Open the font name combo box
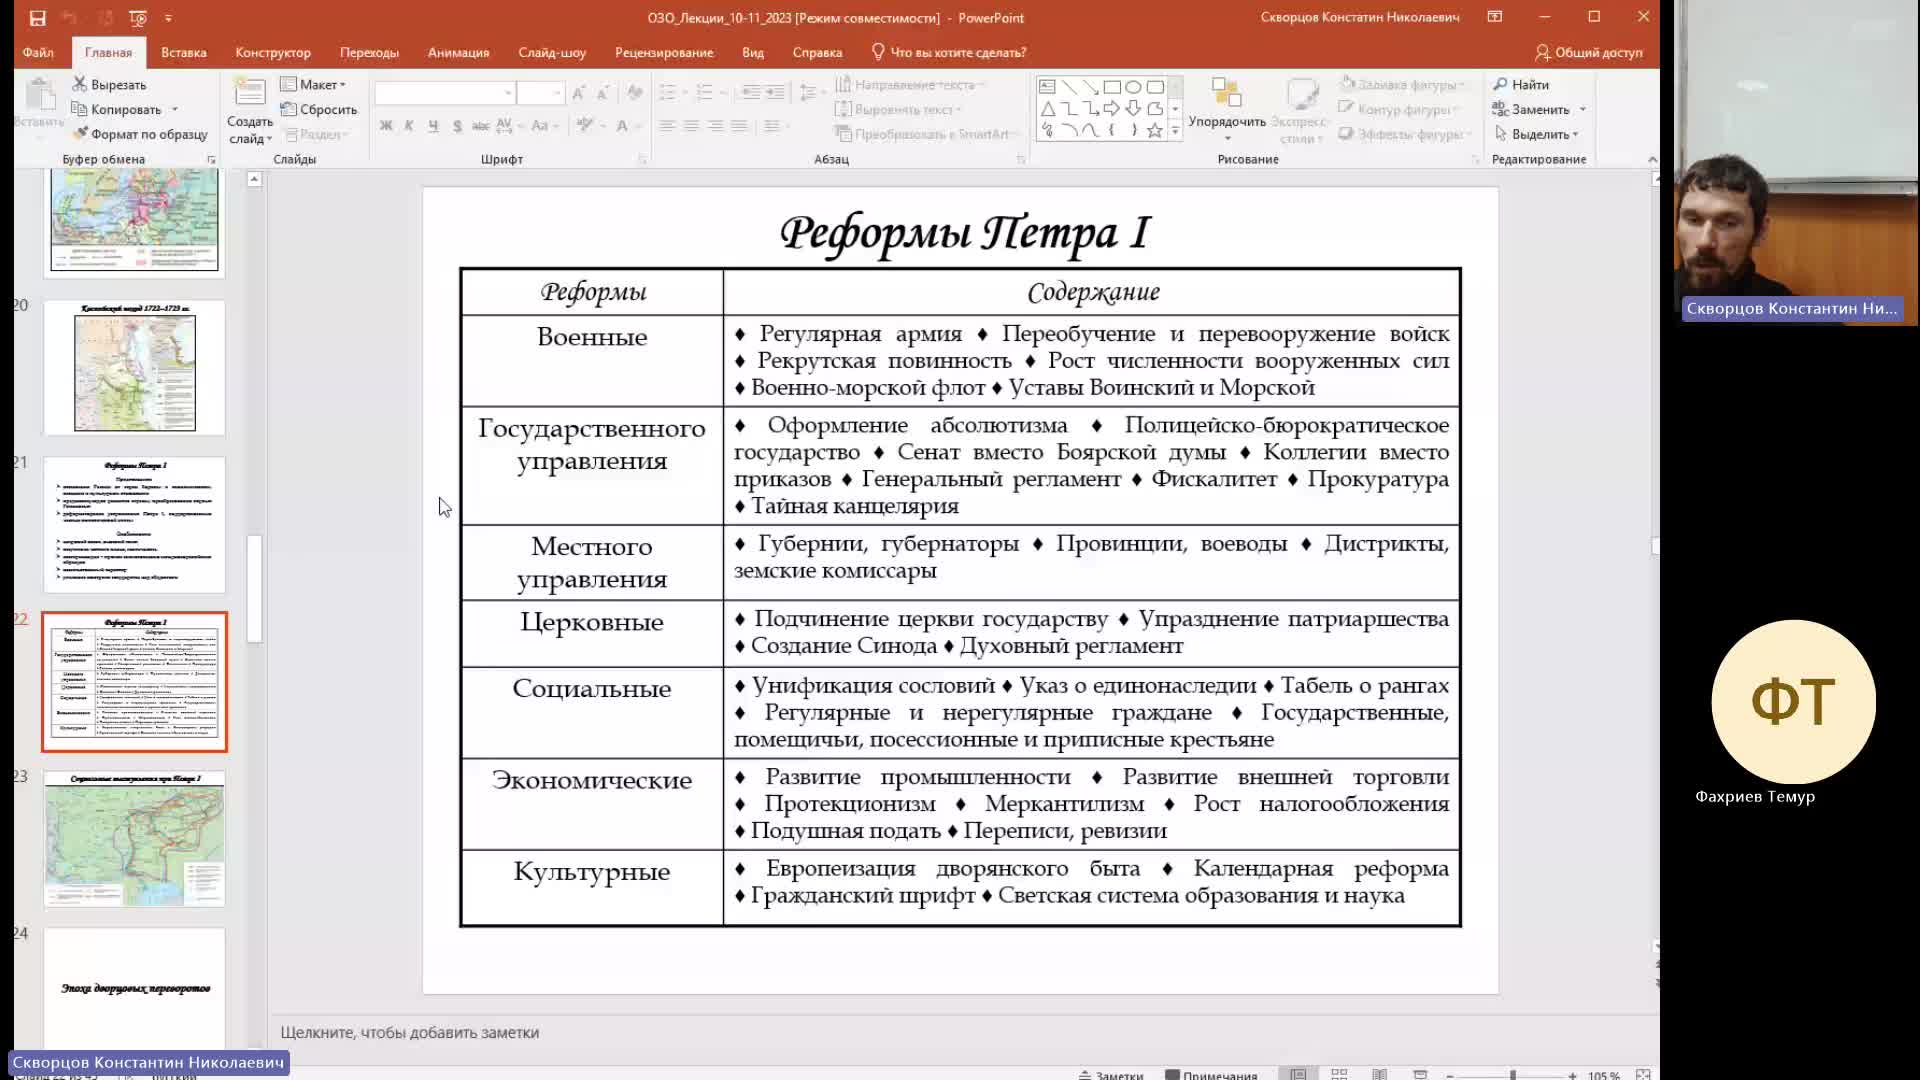The image size is (1920, 1080). pos(445,93)
